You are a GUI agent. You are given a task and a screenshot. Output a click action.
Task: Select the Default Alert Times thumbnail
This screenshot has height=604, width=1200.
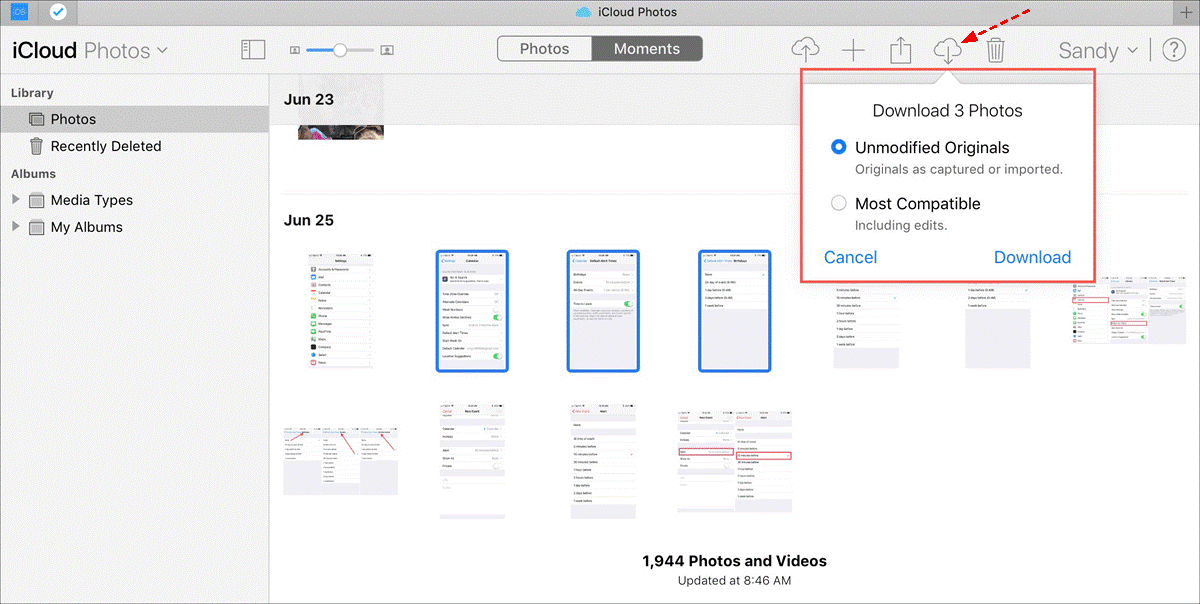(x=603, y=311)
